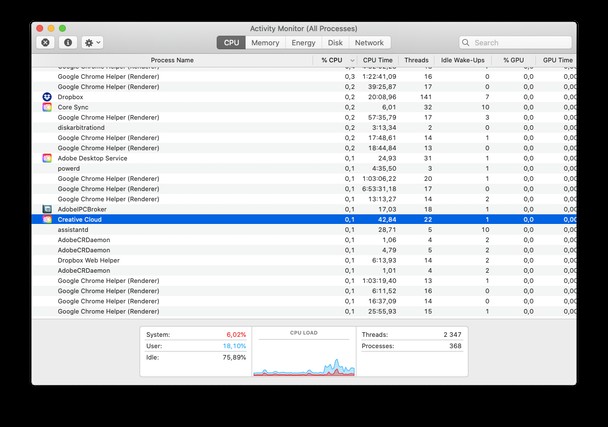Select Chrome Helper with CPU time 13:13,27
This screenshot has width=608, height=427.
pos(304,199)
